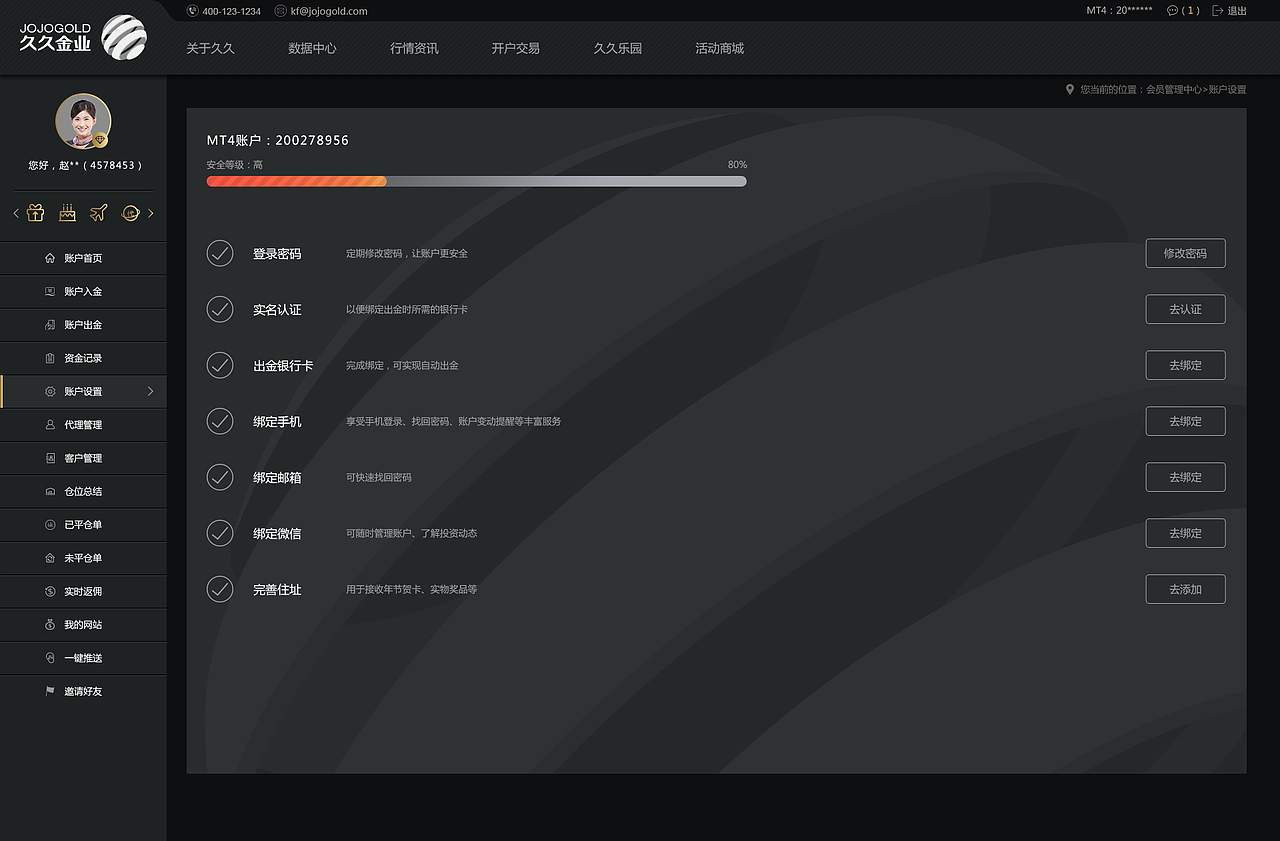This screenshot has height=841, width=1280.
Task: Click the icon beside 客户管理
Action: point(50,458)
